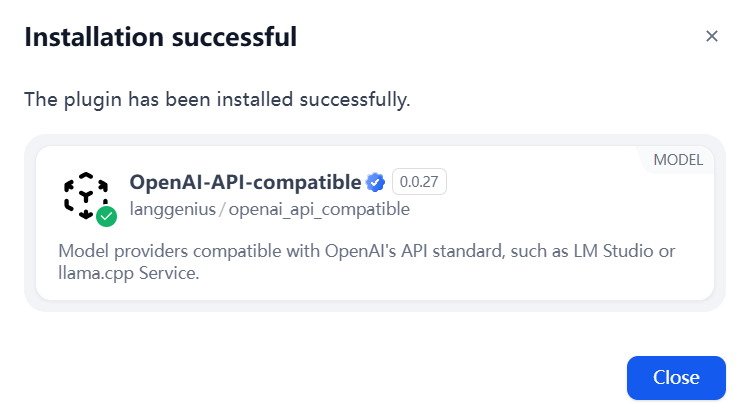Dismiss the dialog with the X icon
The image size is (745, 416).
[711, 36]
